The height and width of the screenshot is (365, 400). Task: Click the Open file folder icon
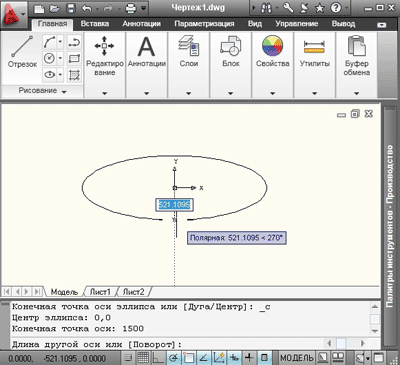pos(55,8)
